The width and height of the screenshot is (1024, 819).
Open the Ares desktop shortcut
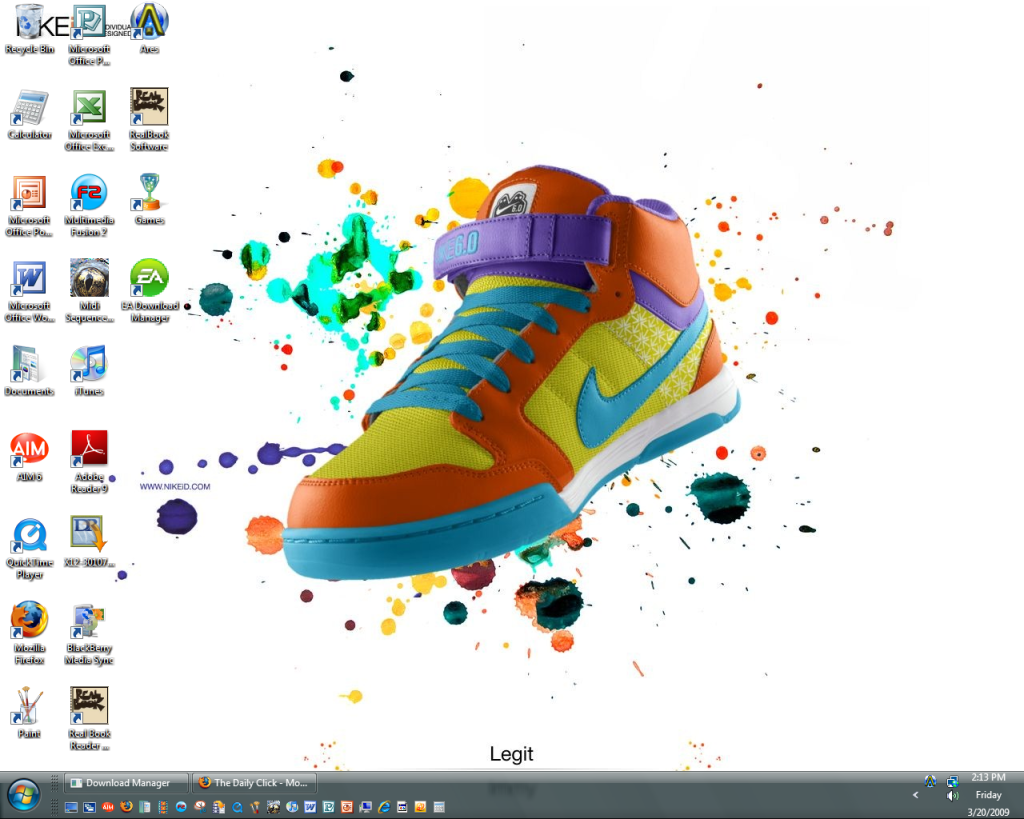150,29
